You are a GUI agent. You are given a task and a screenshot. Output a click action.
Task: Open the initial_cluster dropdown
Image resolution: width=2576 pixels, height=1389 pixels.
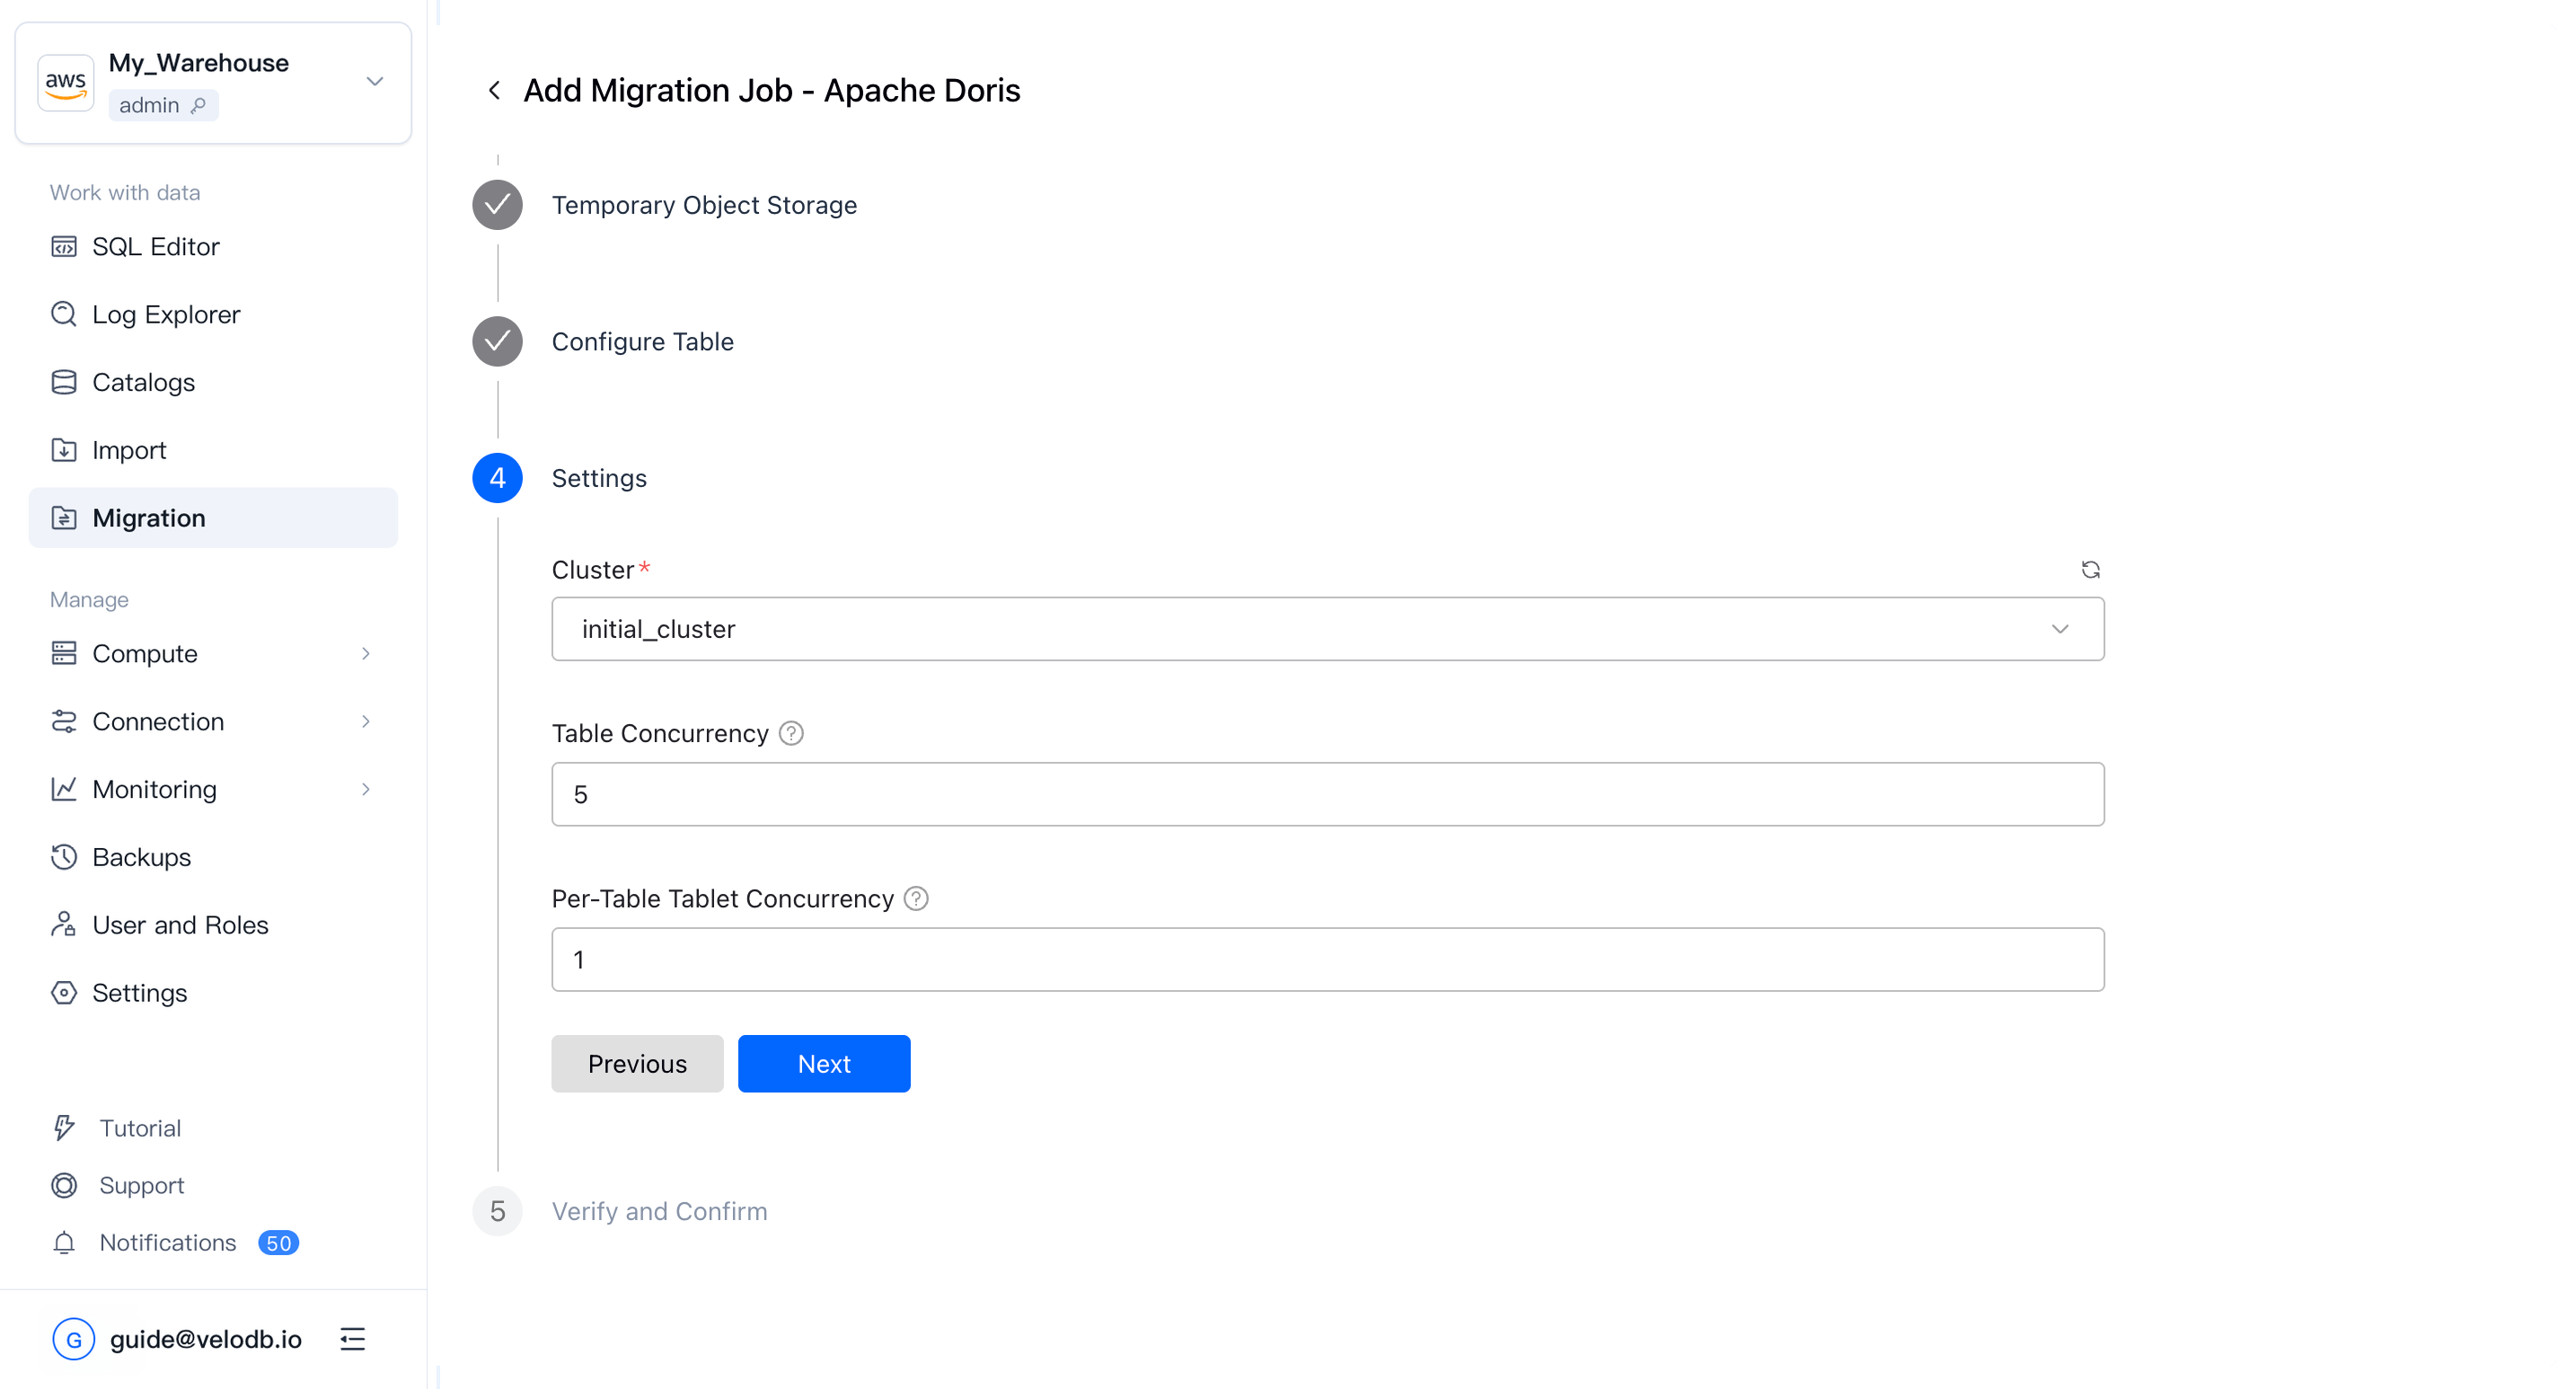pyautogui.click(x=1327, y=629)
